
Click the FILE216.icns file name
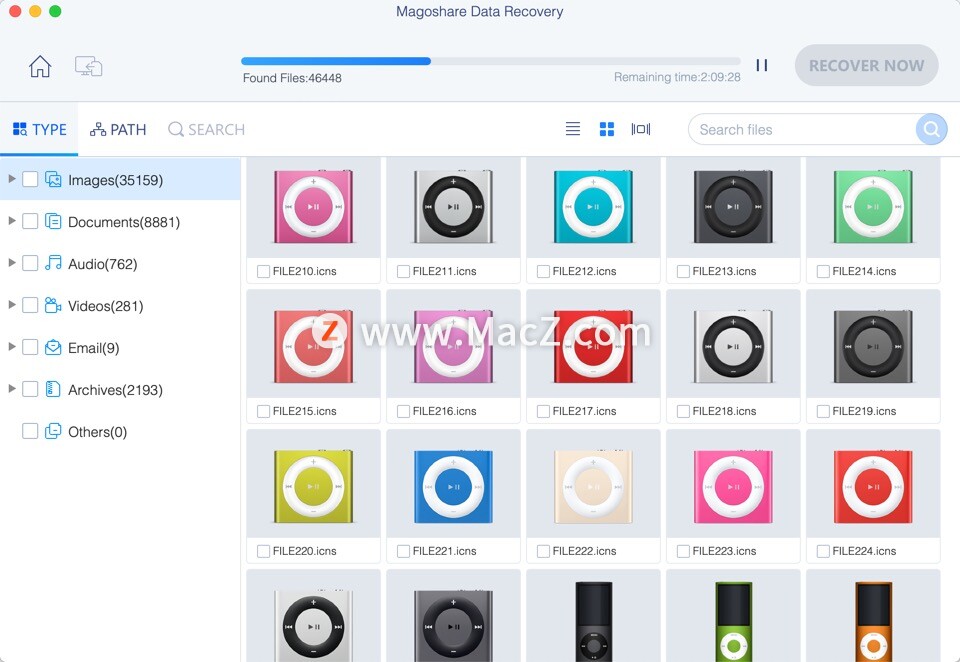tap(444, 411)
